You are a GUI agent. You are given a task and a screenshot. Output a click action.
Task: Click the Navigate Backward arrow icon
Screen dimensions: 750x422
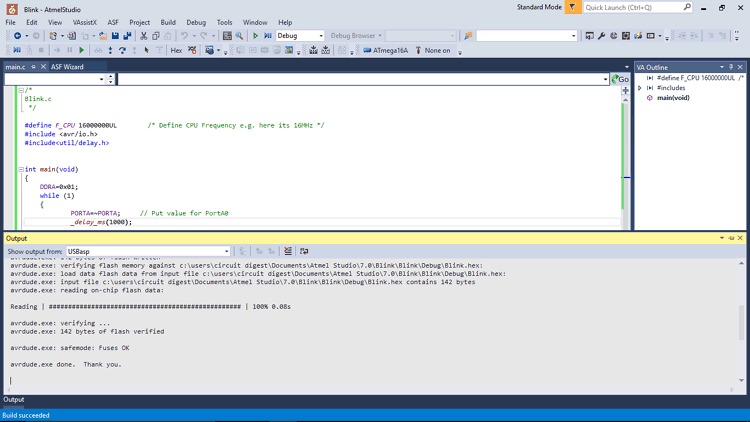click(x=17, y=36)
